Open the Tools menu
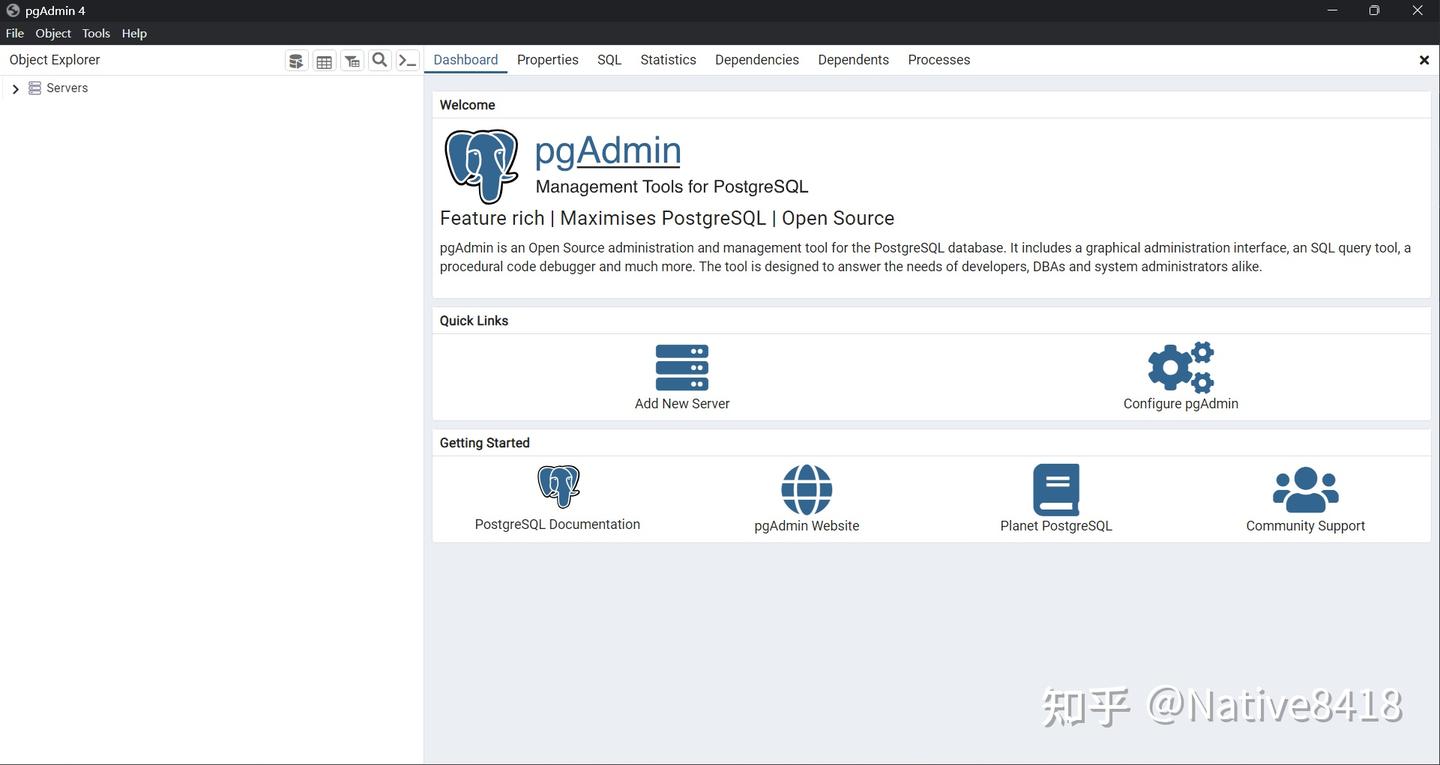The height and width of the screenshot is (765, 1440). click(95, 32)
